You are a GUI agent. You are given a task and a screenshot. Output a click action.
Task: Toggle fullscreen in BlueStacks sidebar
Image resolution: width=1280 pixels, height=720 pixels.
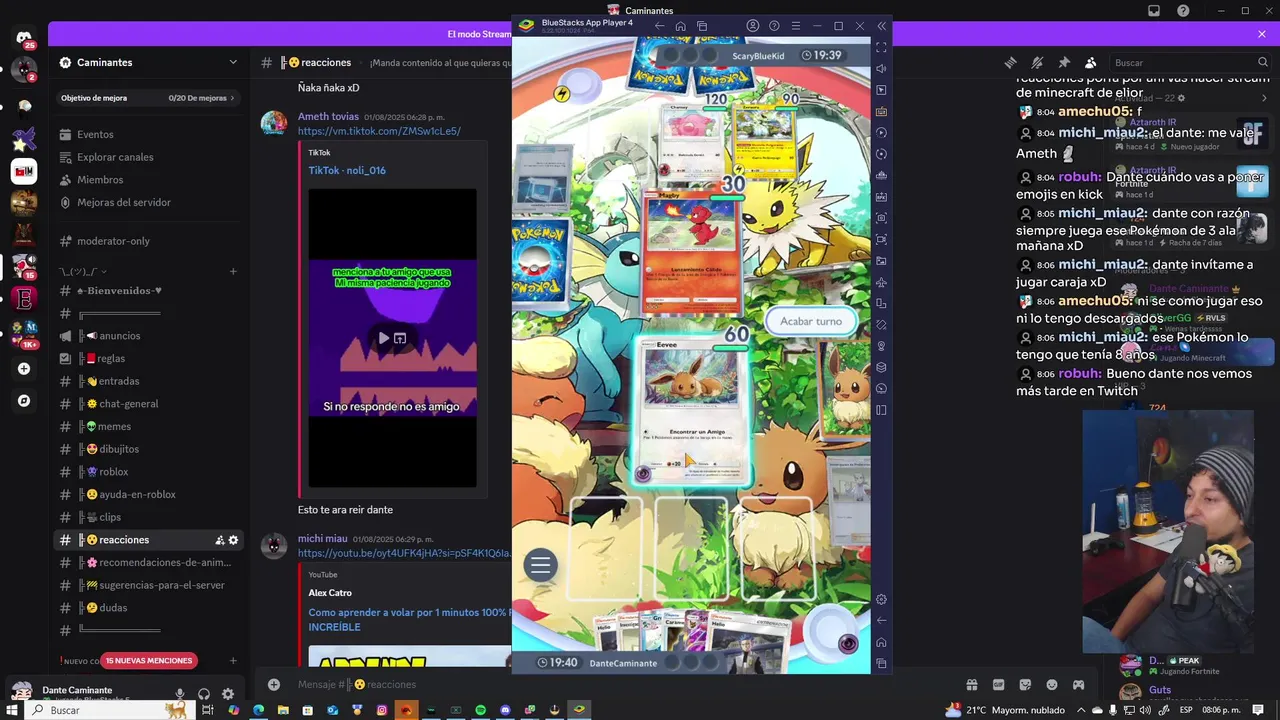tap(881, 47)
